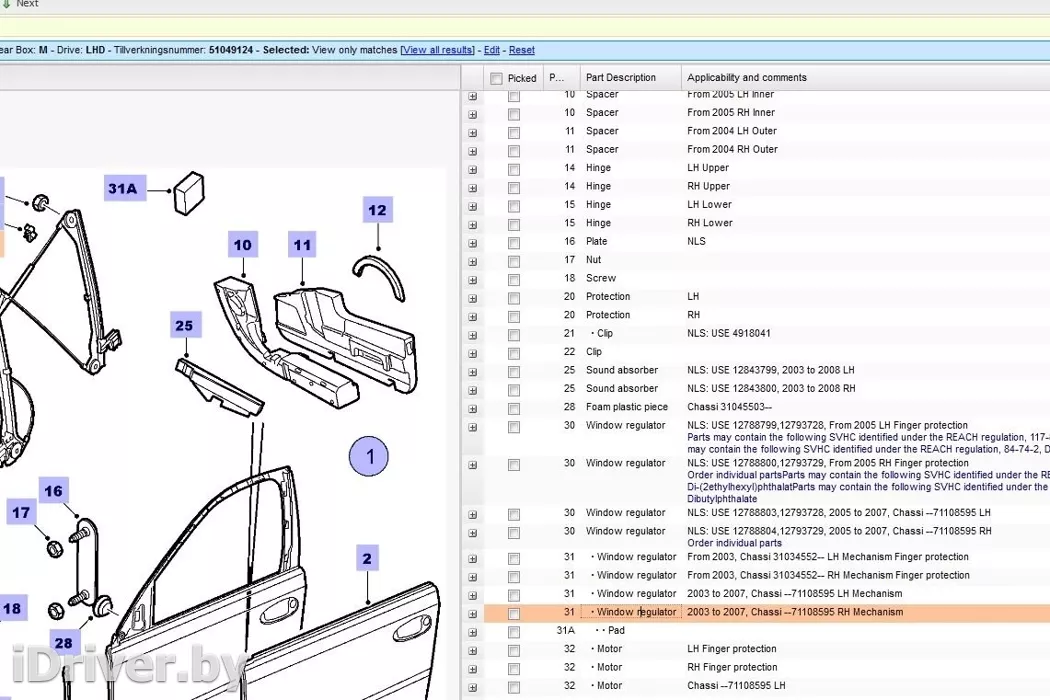Check the Plate NLS row checkbox

(x=514, y=243)
